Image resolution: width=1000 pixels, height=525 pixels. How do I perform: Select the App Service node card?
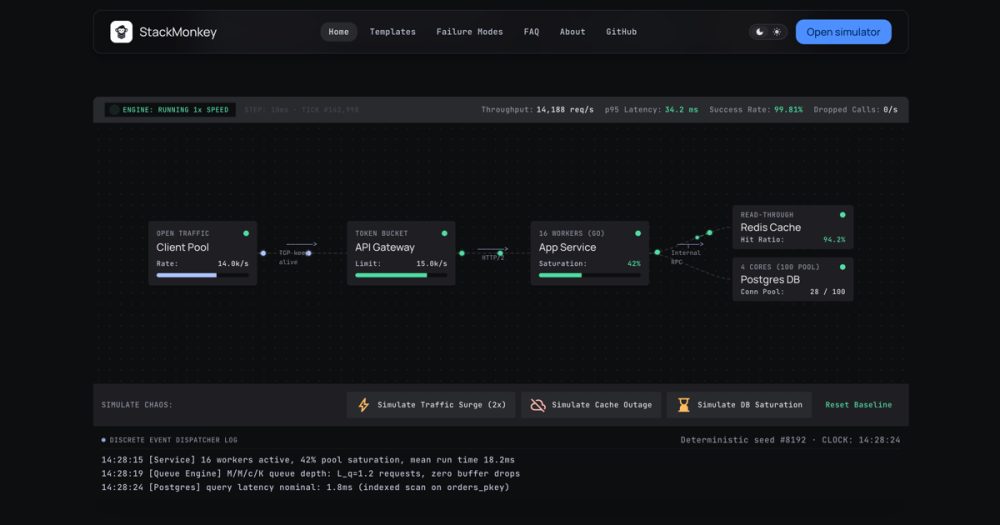point(590,253)
